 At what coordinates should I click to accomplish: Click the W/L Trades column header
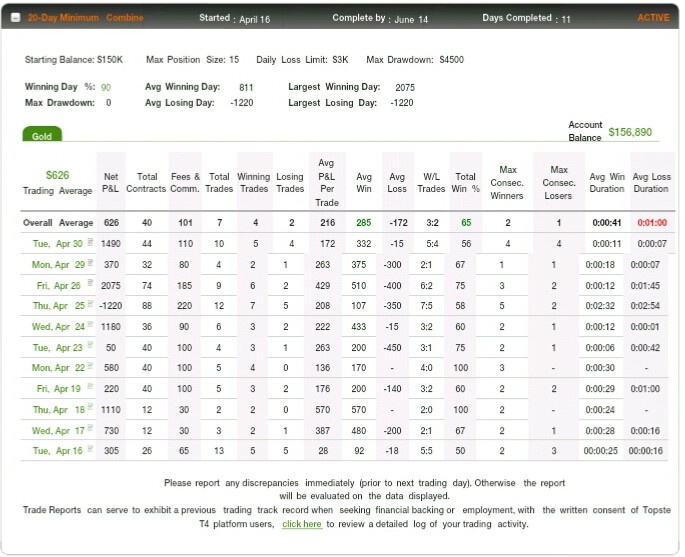pos(431,183)
